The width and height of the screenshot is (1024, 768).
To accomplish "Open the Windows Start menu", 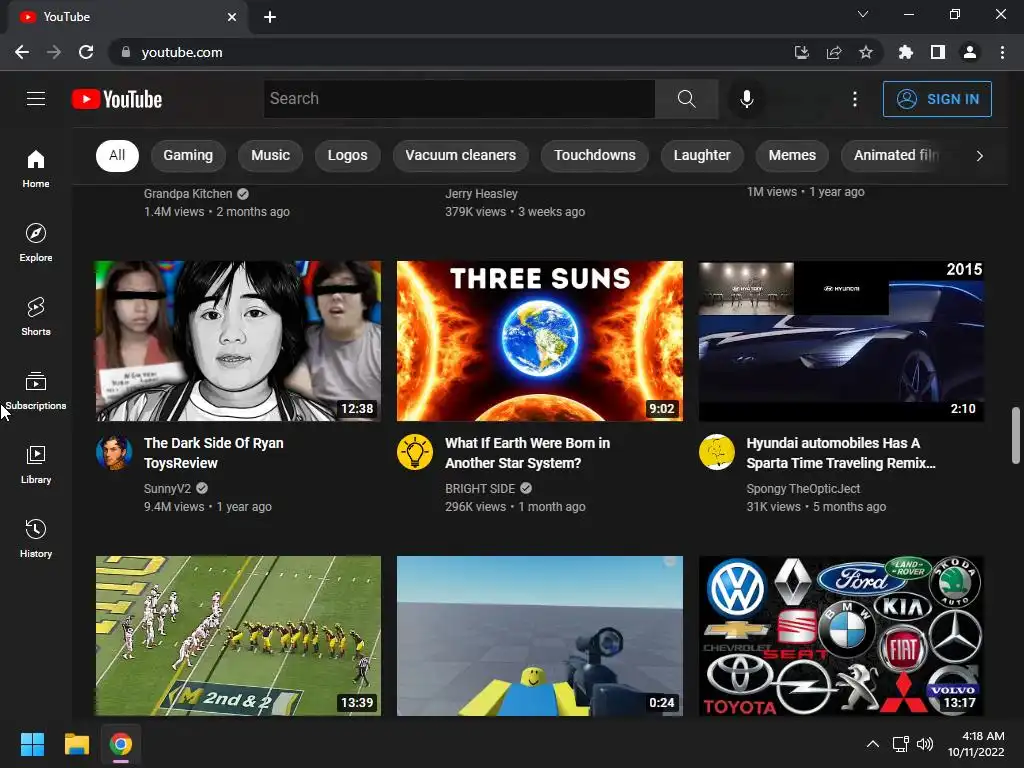I will 32,744.
